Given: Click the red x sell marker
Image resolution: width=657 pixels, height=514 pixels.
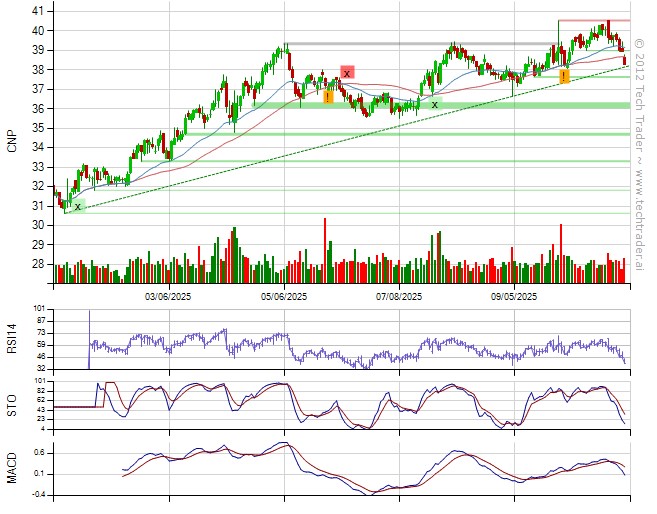Looking at the screenshot, I should point(347,72).
